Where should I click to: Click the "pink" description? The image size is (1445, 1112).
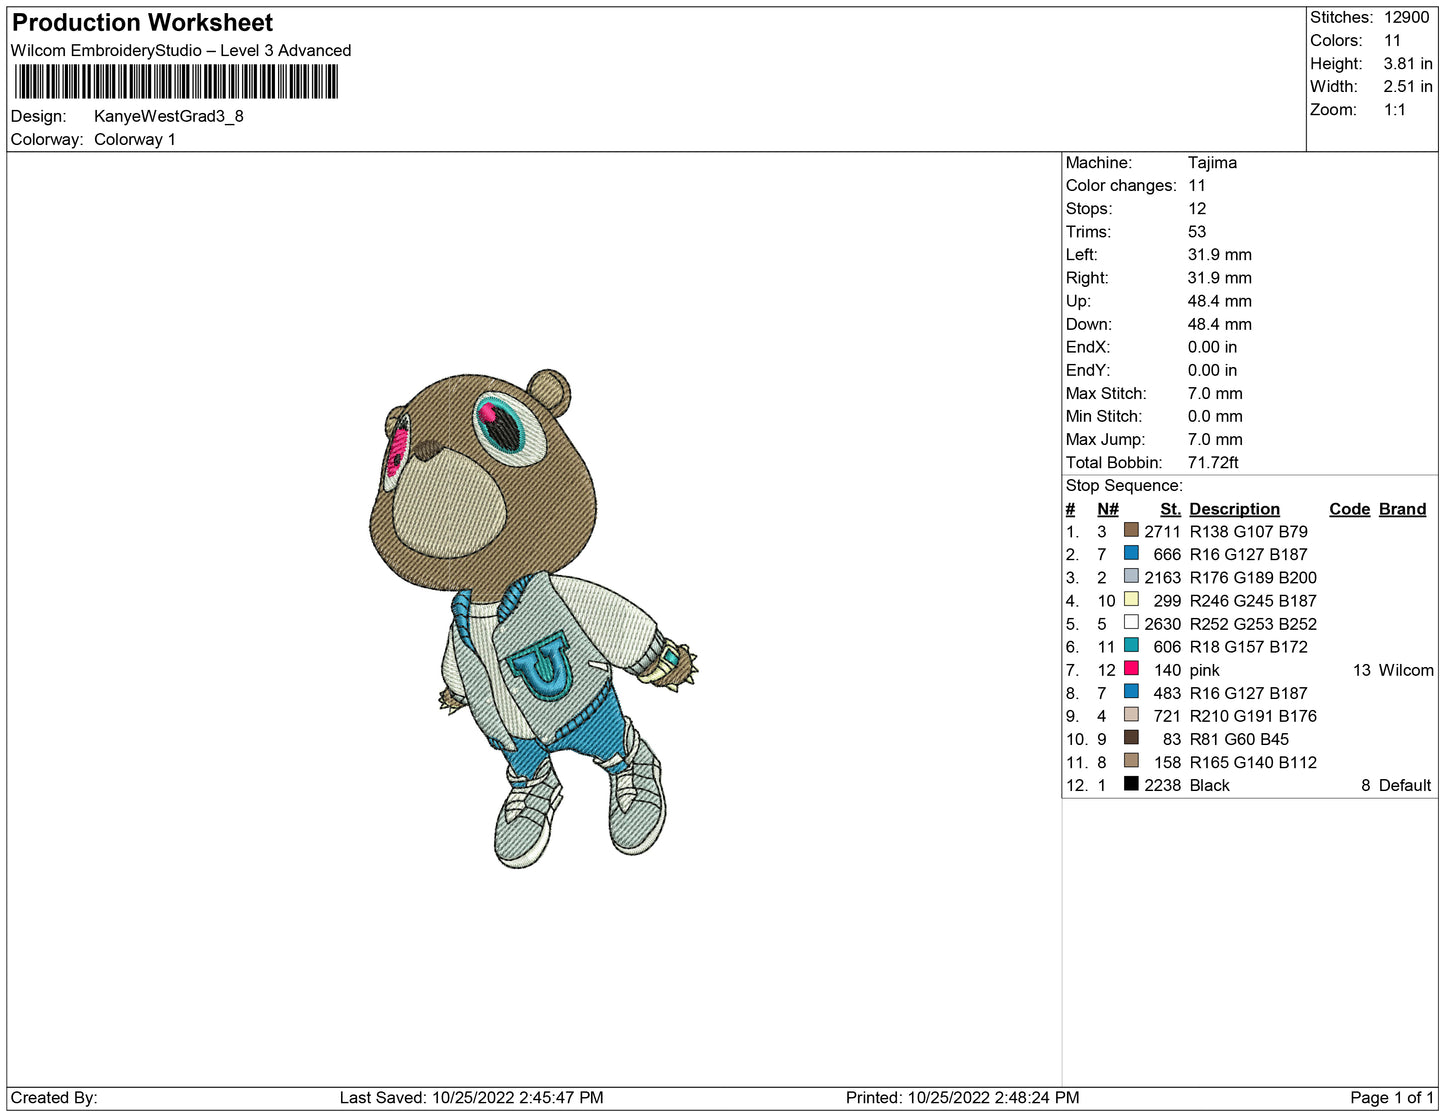tap(1205, 670)
